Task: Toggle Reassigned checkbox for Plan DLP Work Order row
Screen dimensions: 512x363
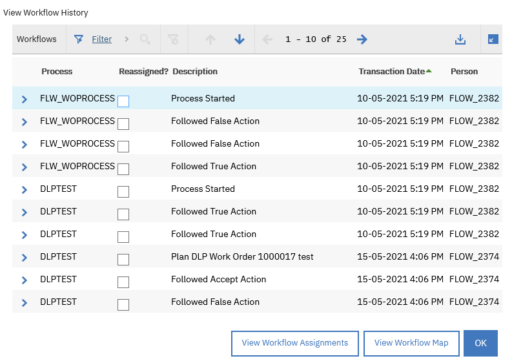Action: 123,259
